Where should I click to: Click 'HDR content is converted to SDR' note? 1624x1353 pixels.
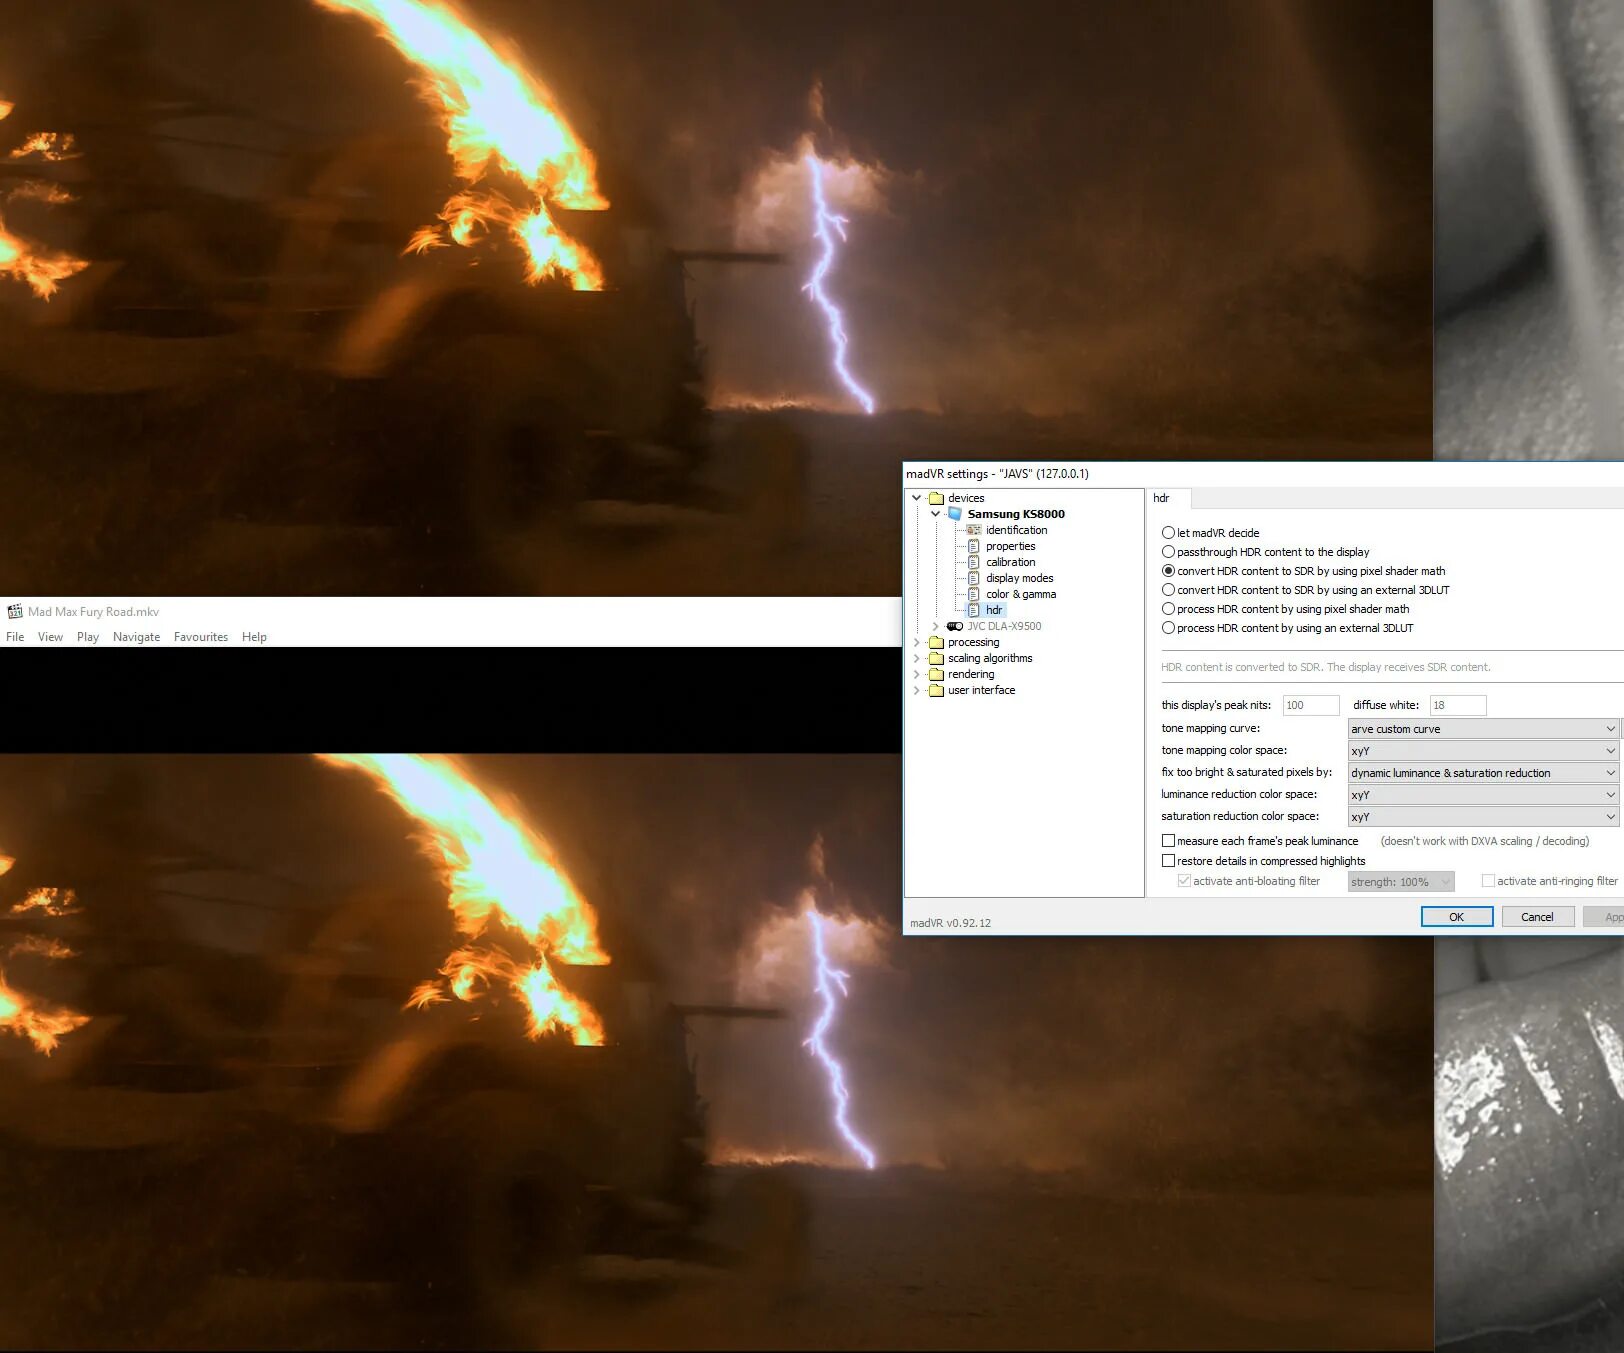click(x=1325, y=667)
